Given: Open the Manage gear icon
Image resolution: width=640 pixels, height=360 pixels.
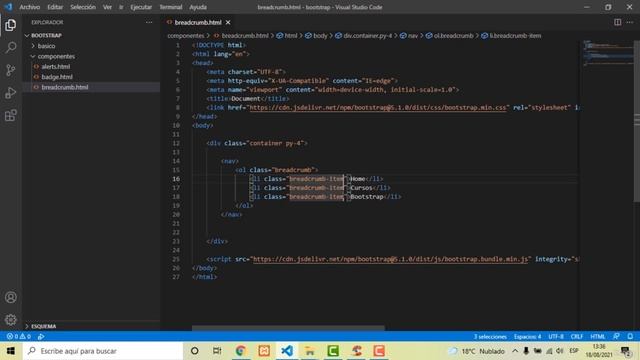Looking at the screenshot, I should [x=11, y=320].
